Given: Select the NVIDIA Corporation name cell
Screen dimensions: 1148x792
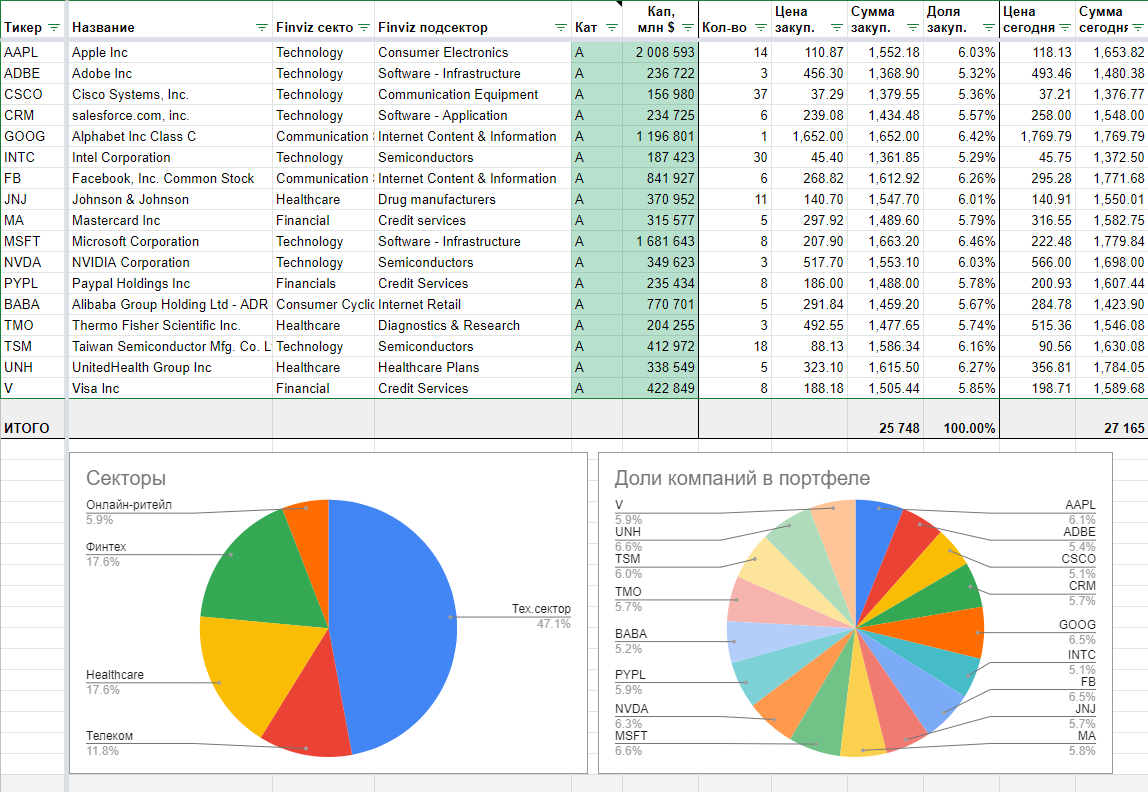Looking at the screenshot, I should click(170, 262).
